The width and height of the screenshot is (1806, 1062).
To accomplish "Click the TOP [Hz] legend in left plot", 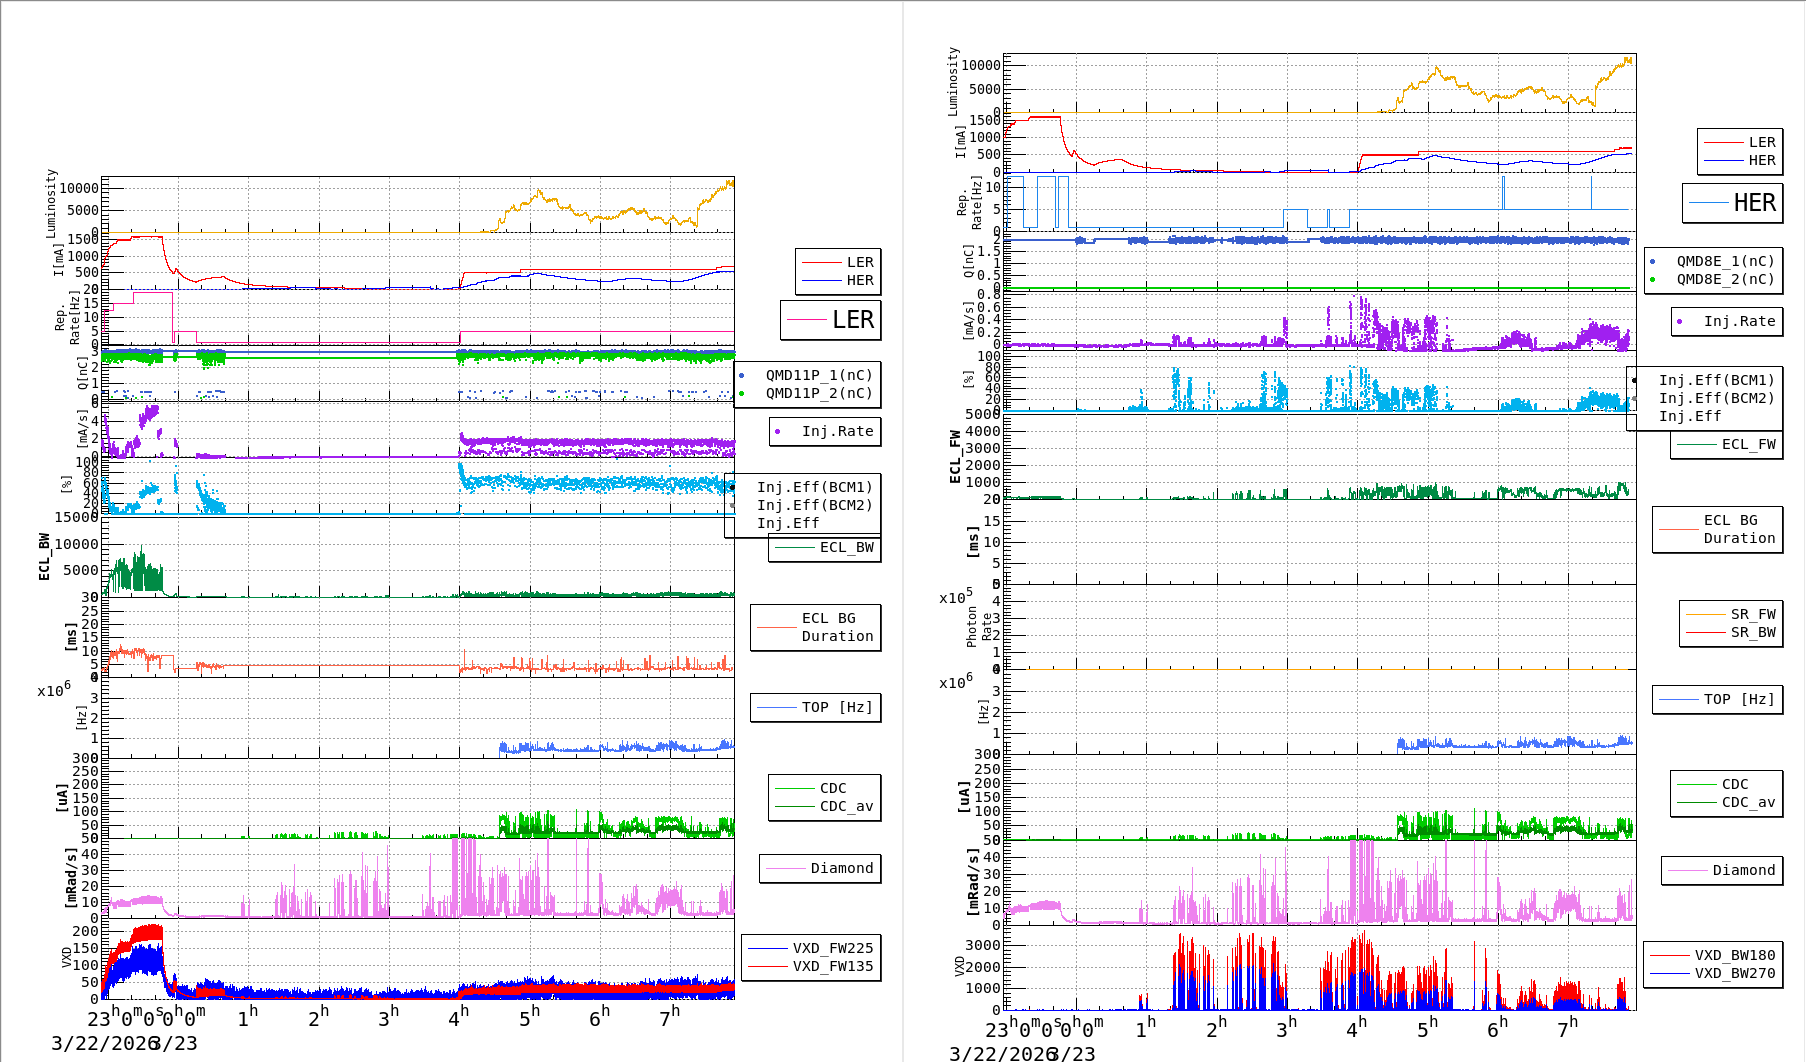I will tap(816, 707).
